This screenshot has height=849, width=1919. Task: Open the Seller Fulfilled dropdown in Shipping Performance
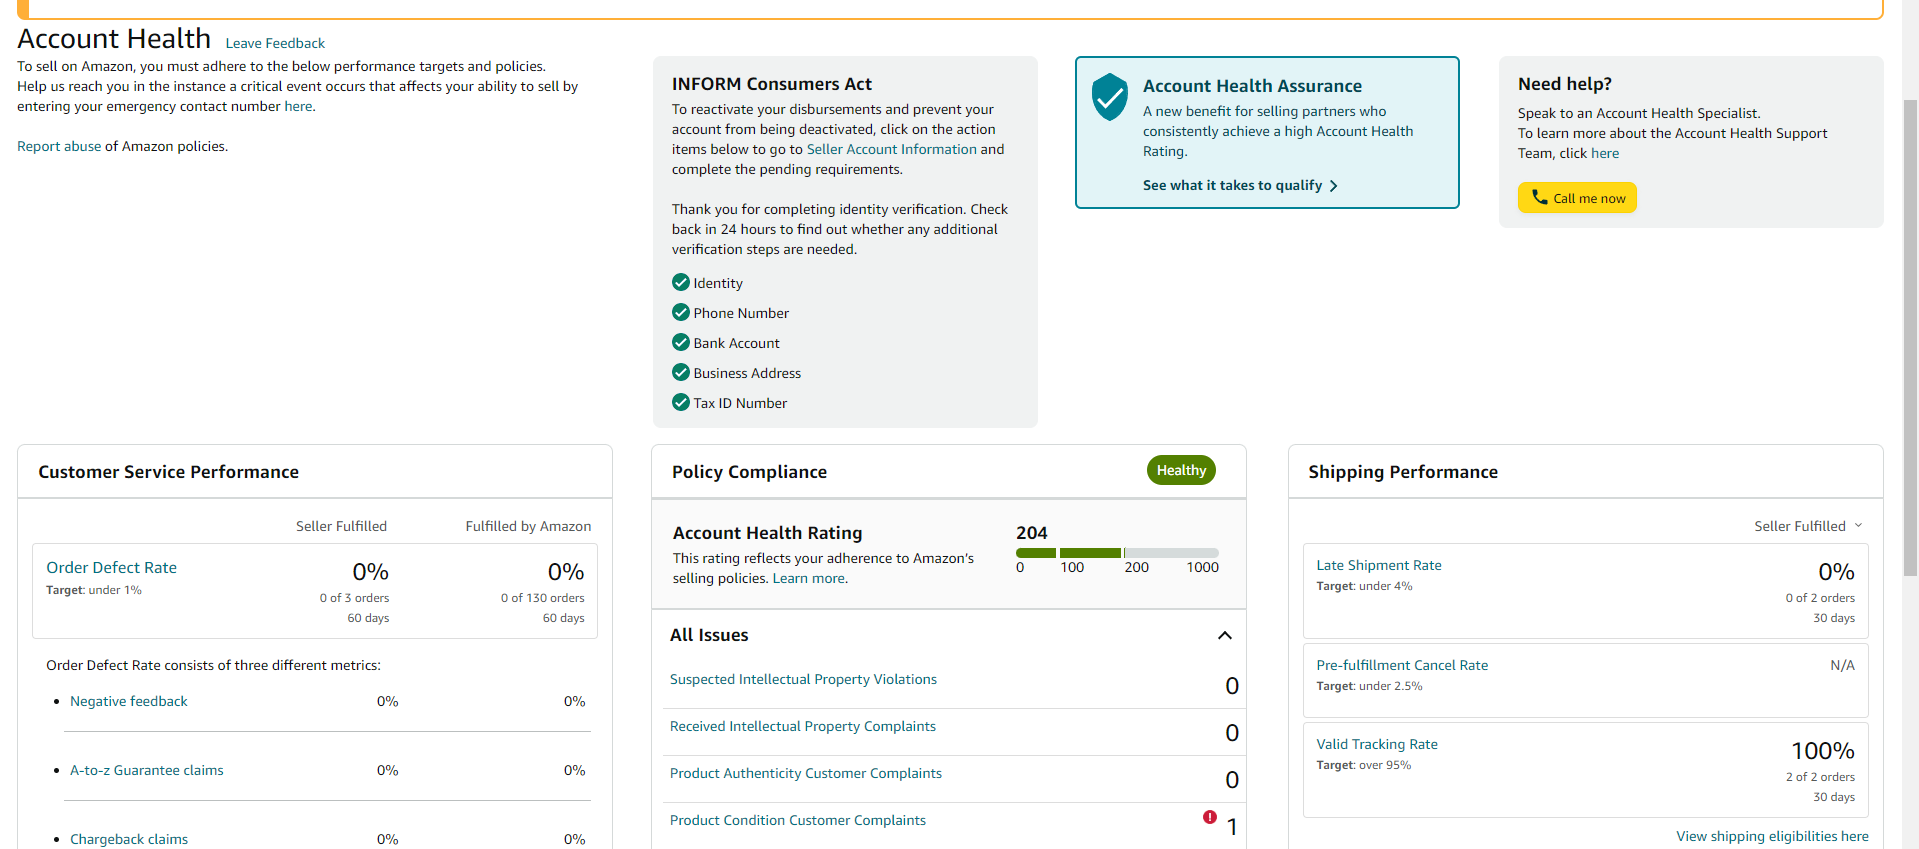(1808, 526)
